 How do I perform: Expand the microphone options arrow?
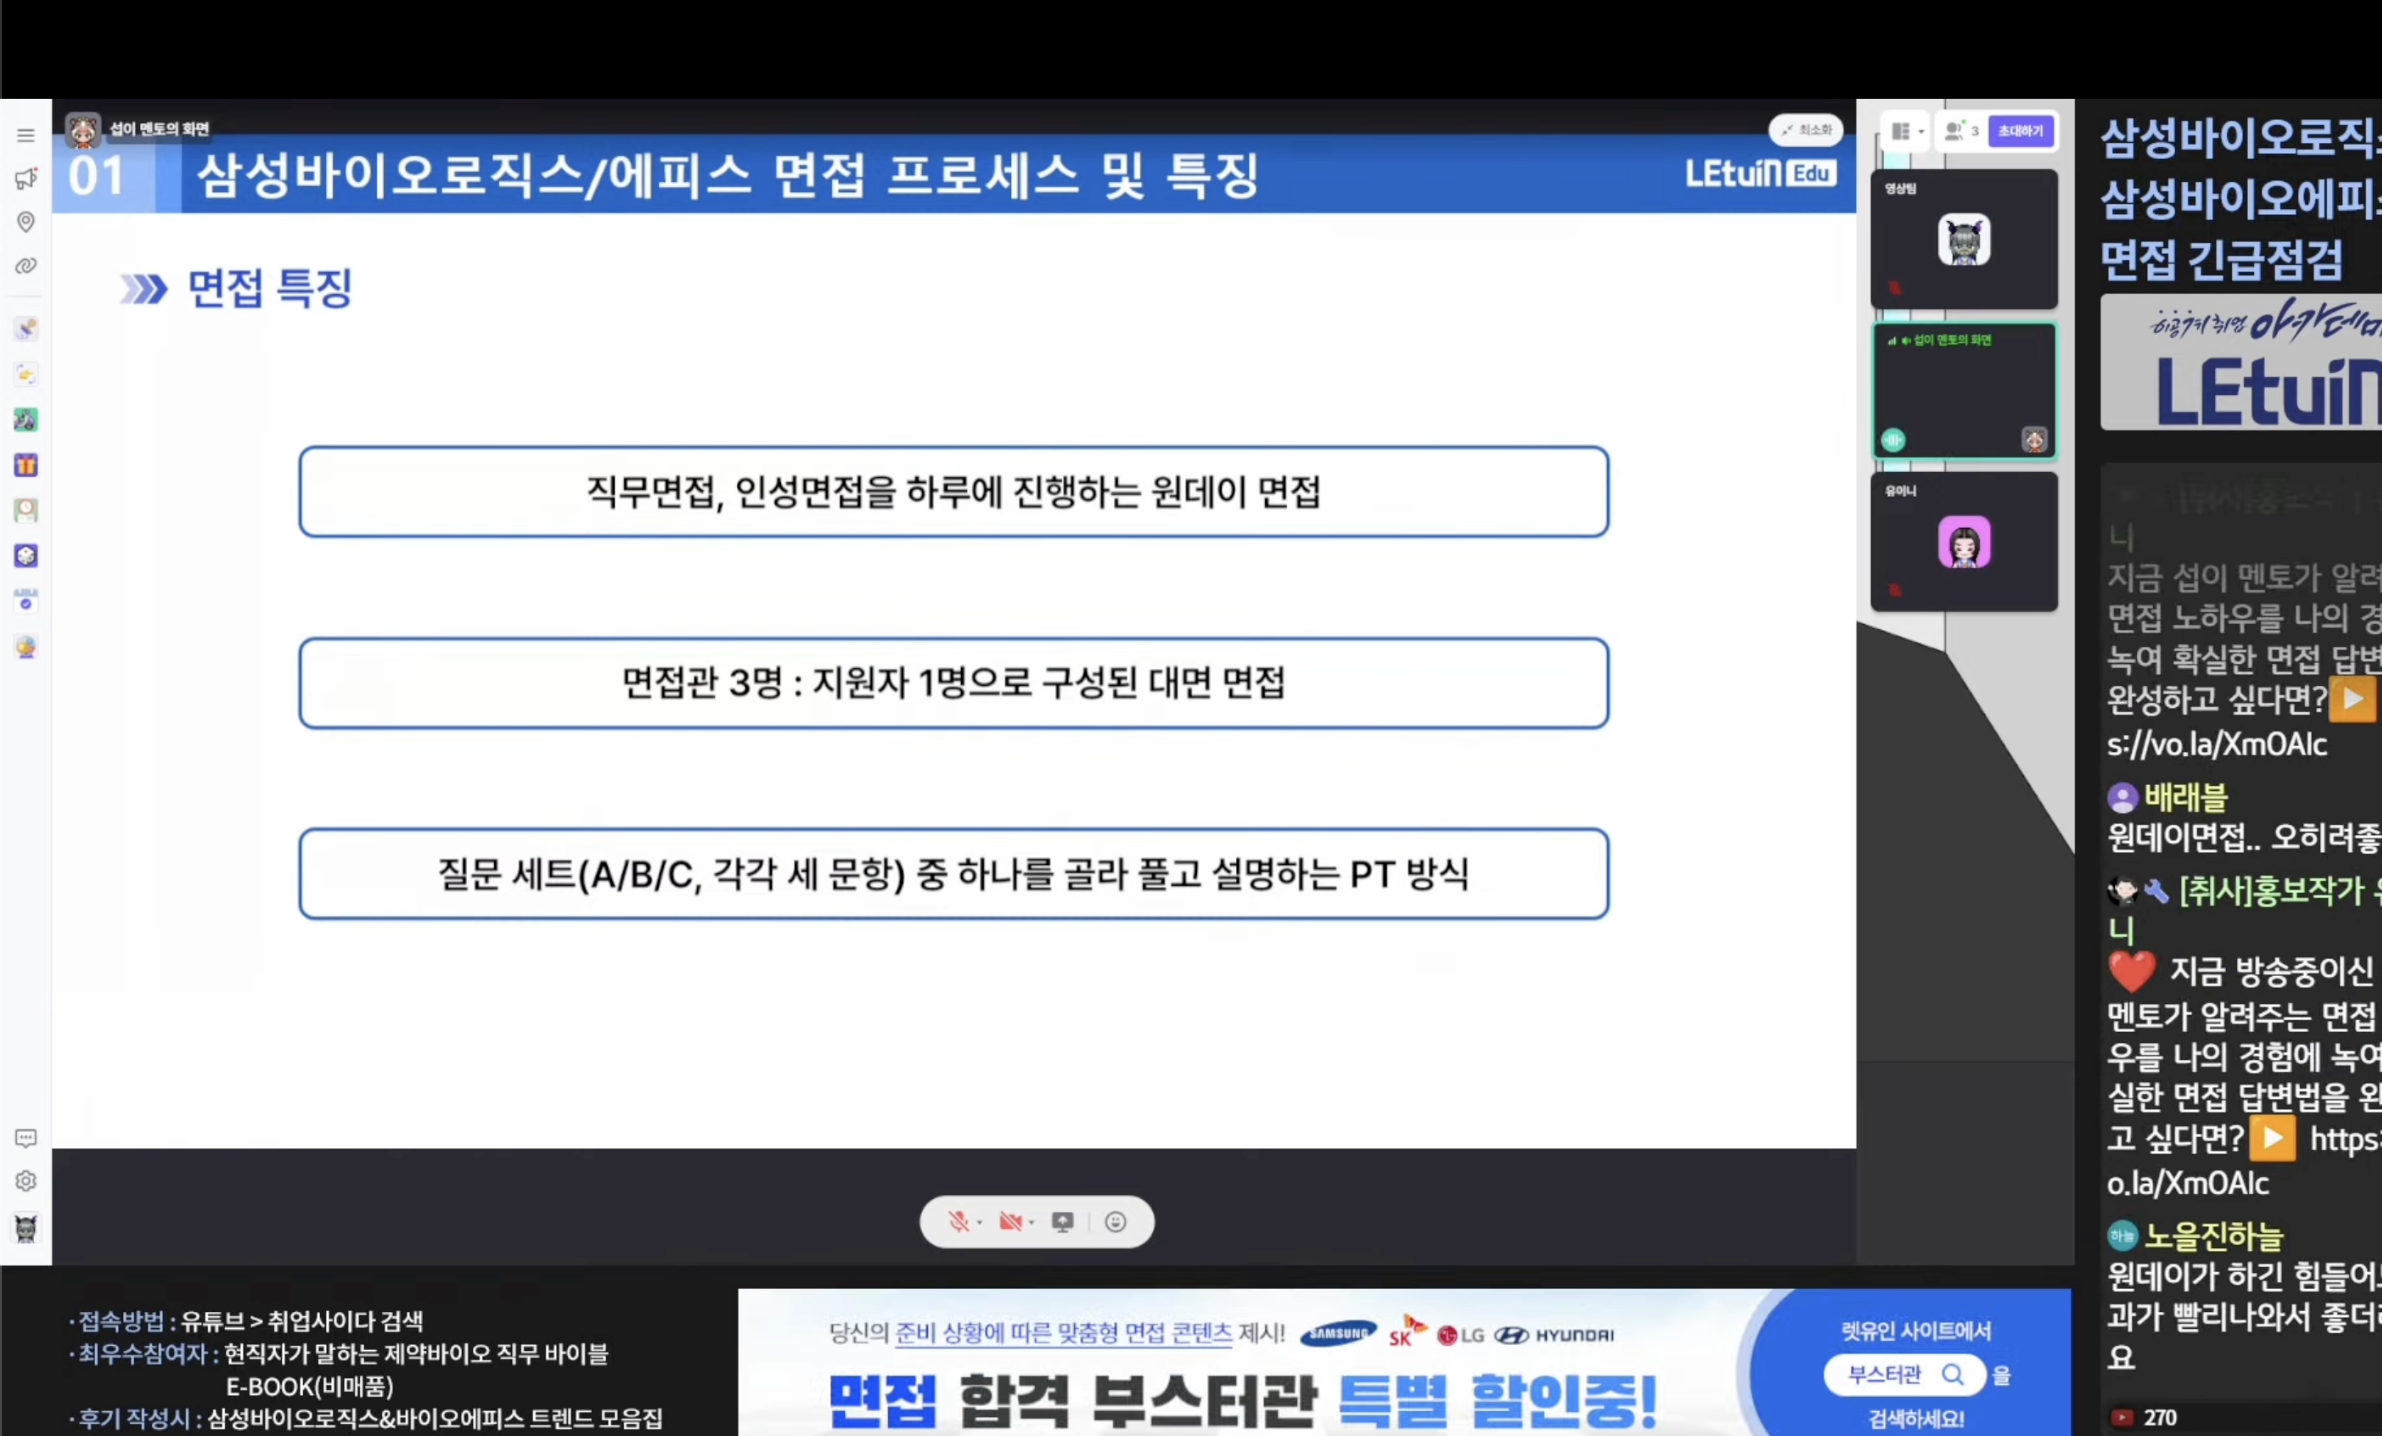[980, 1222]
